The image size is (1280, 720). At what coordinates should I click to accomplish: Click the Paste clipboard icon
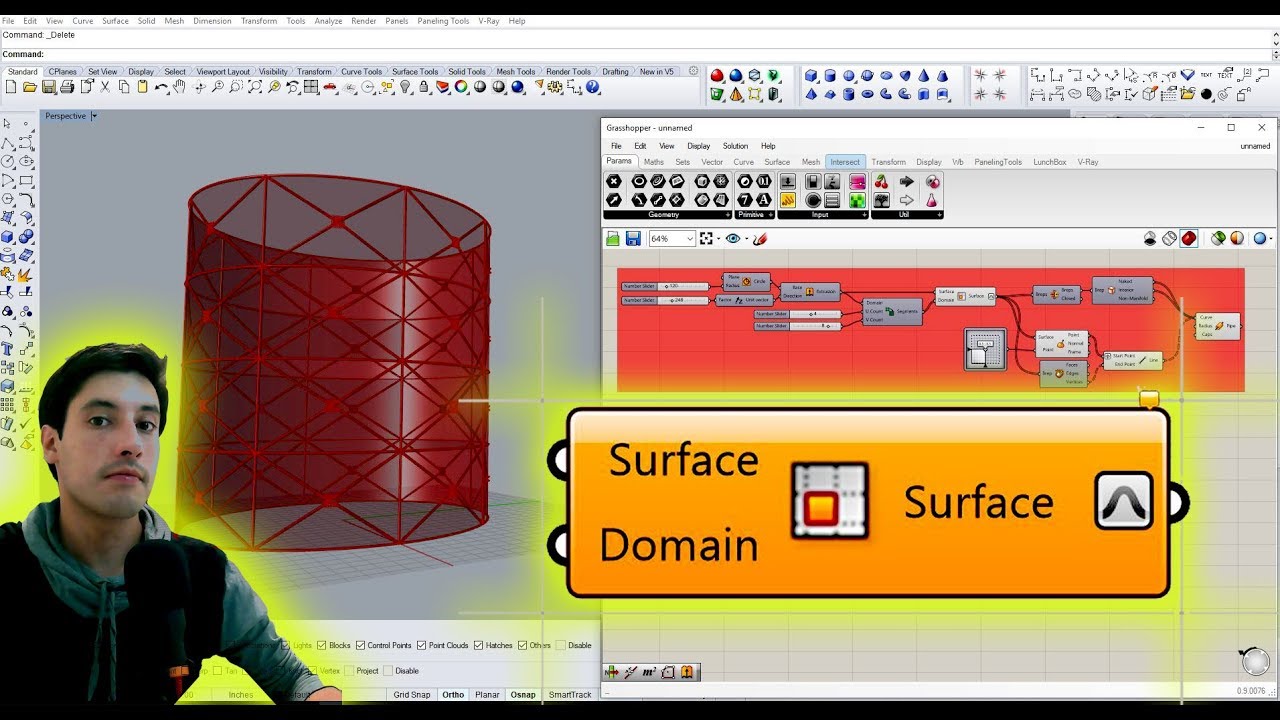point(142,87)
